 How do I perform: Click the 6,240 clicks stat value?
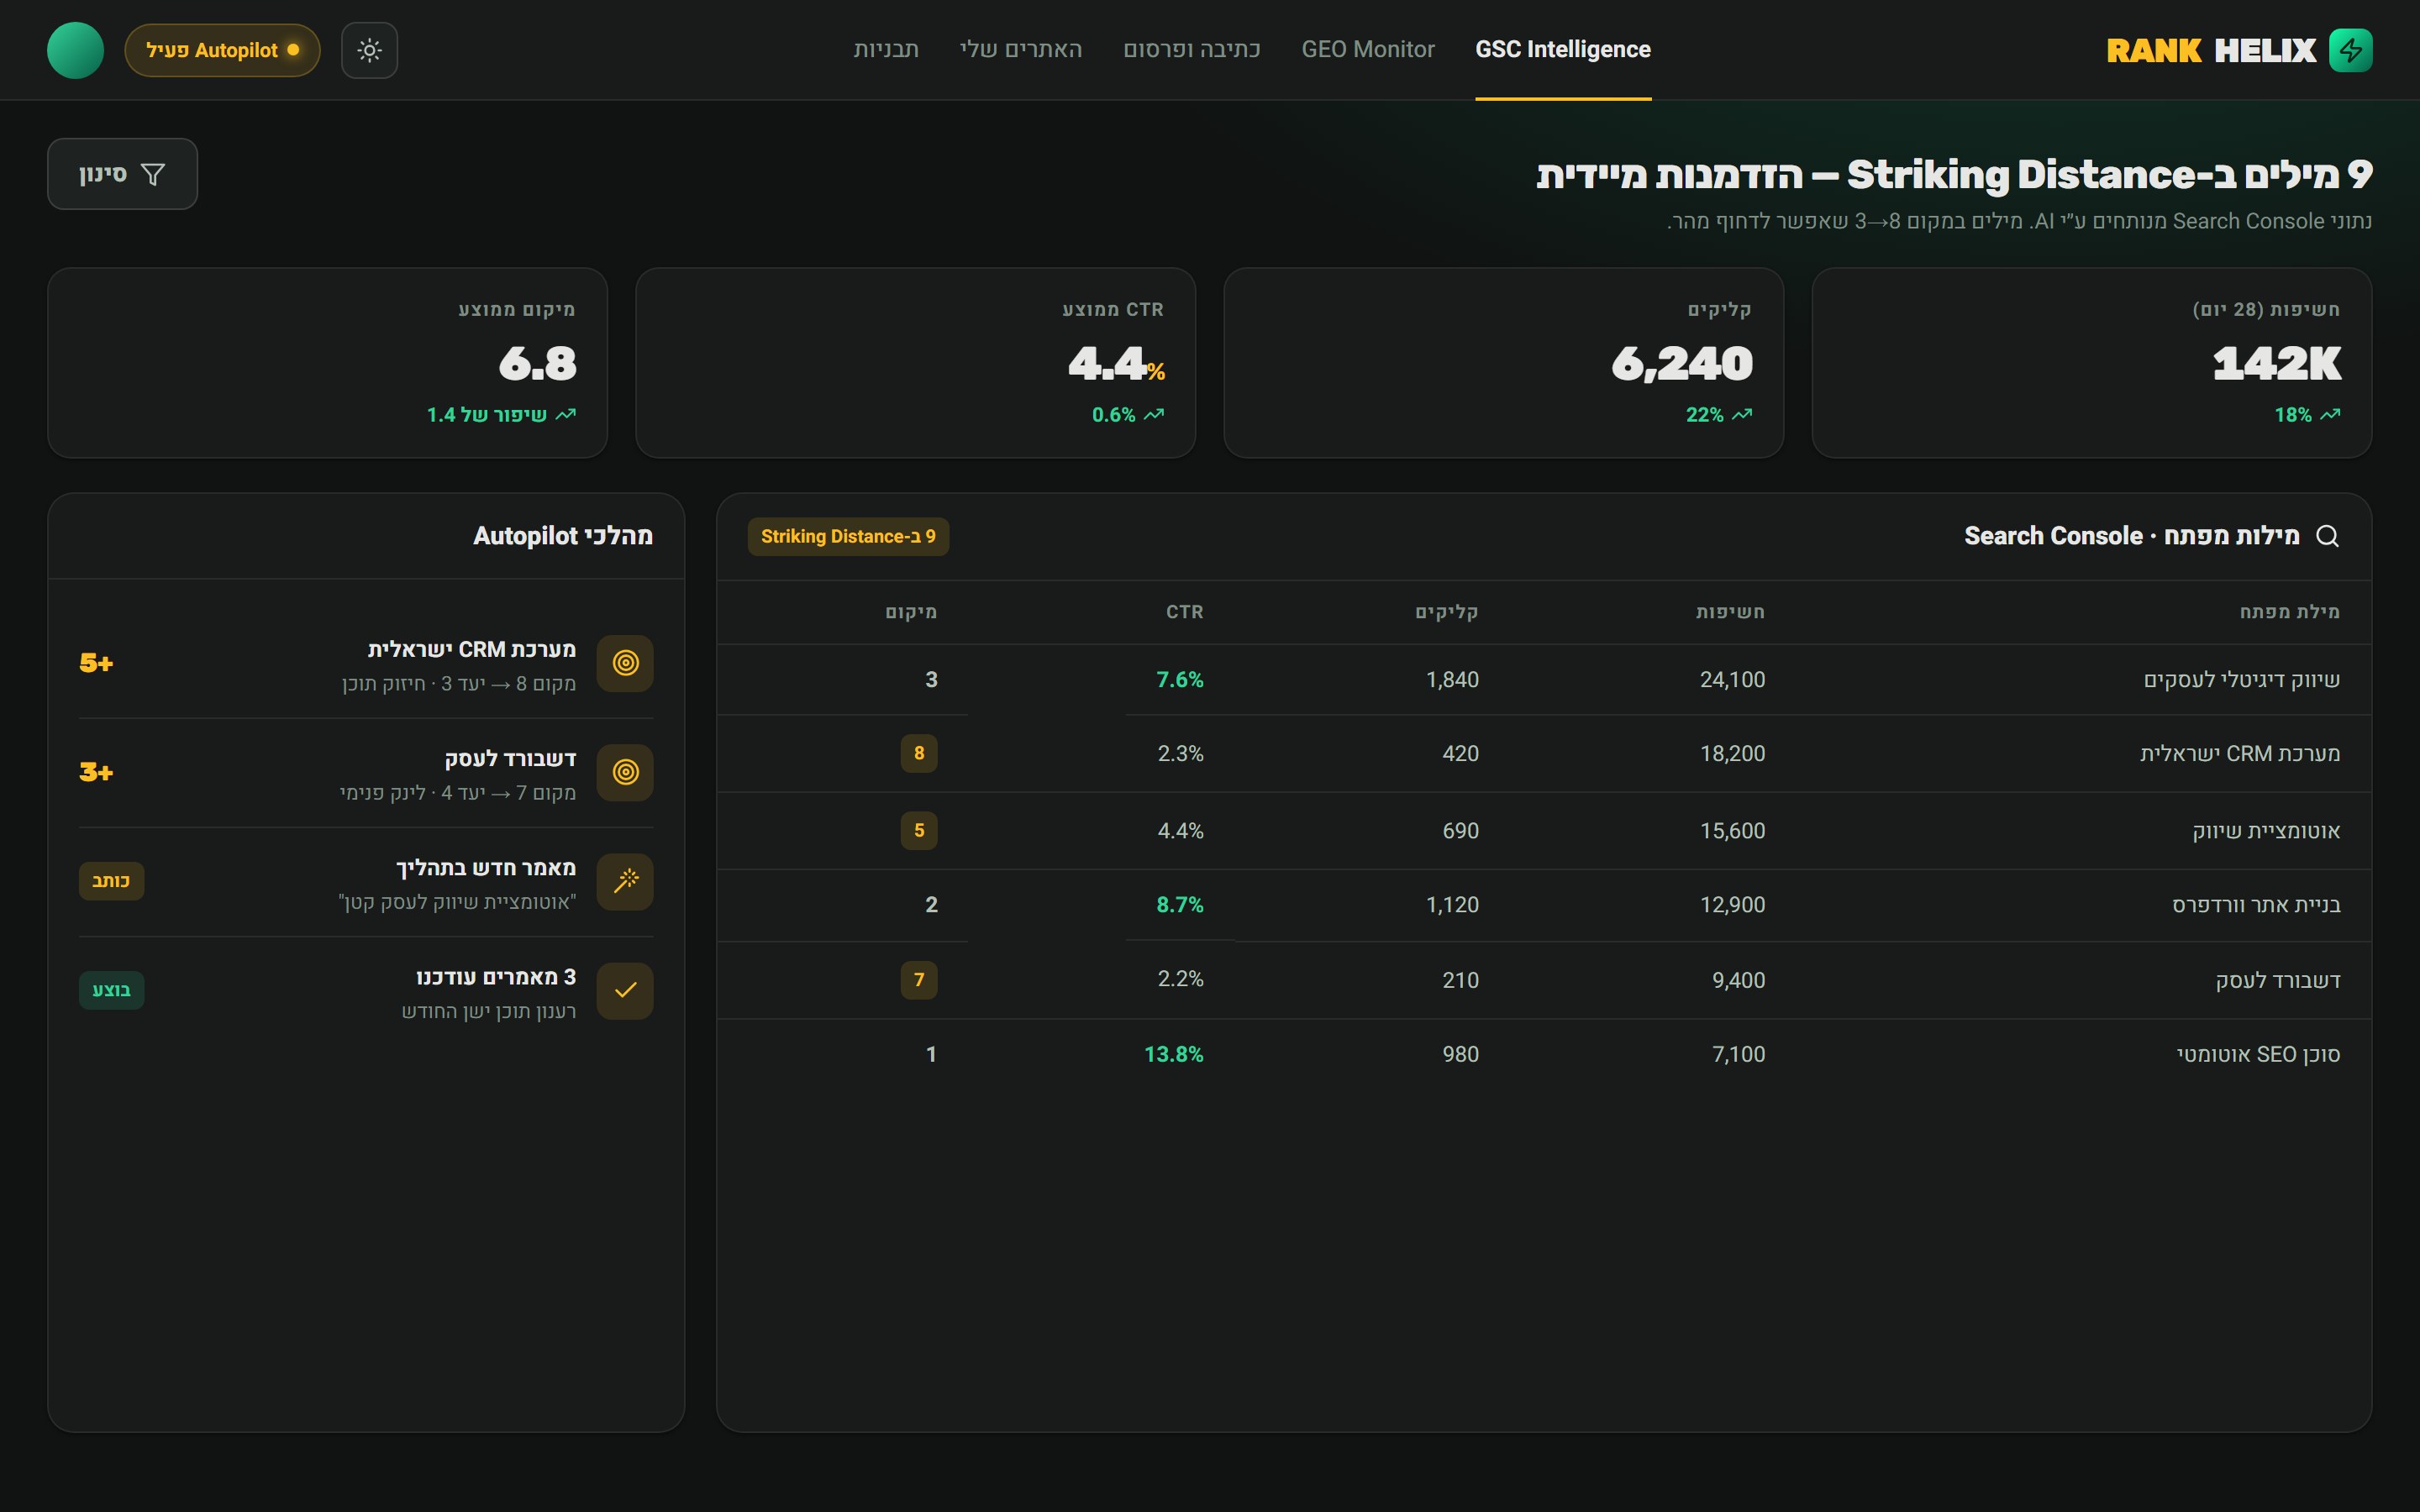tap(1682, 363)
